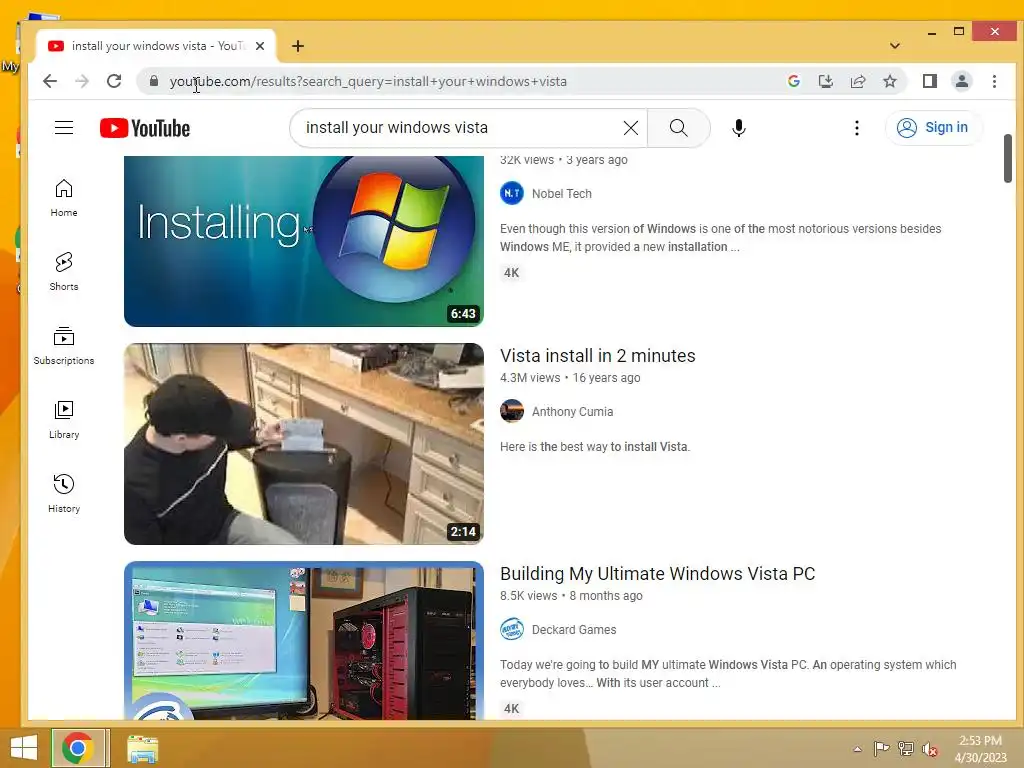Click 'Building My Ultimate Windows Vista PC' title
This screenshot has height=768, width=1024.
(x=658, y=574)
